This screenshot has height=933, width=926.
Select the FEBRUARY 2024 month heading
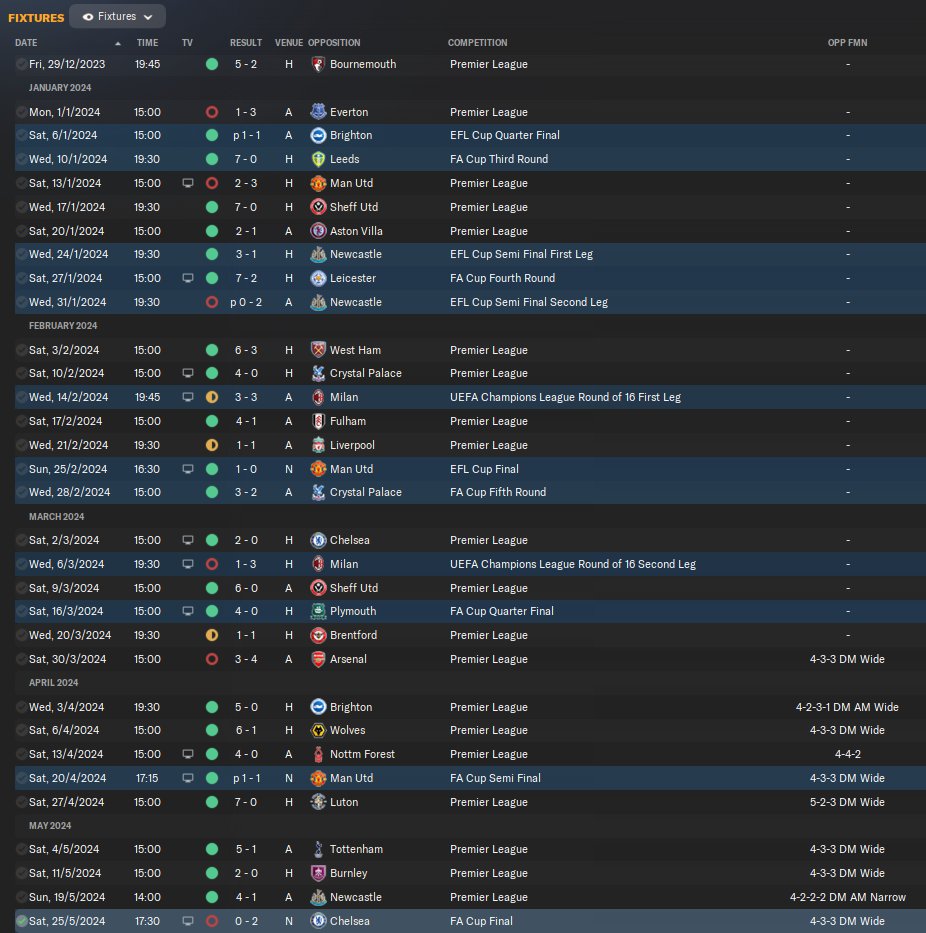63,326
